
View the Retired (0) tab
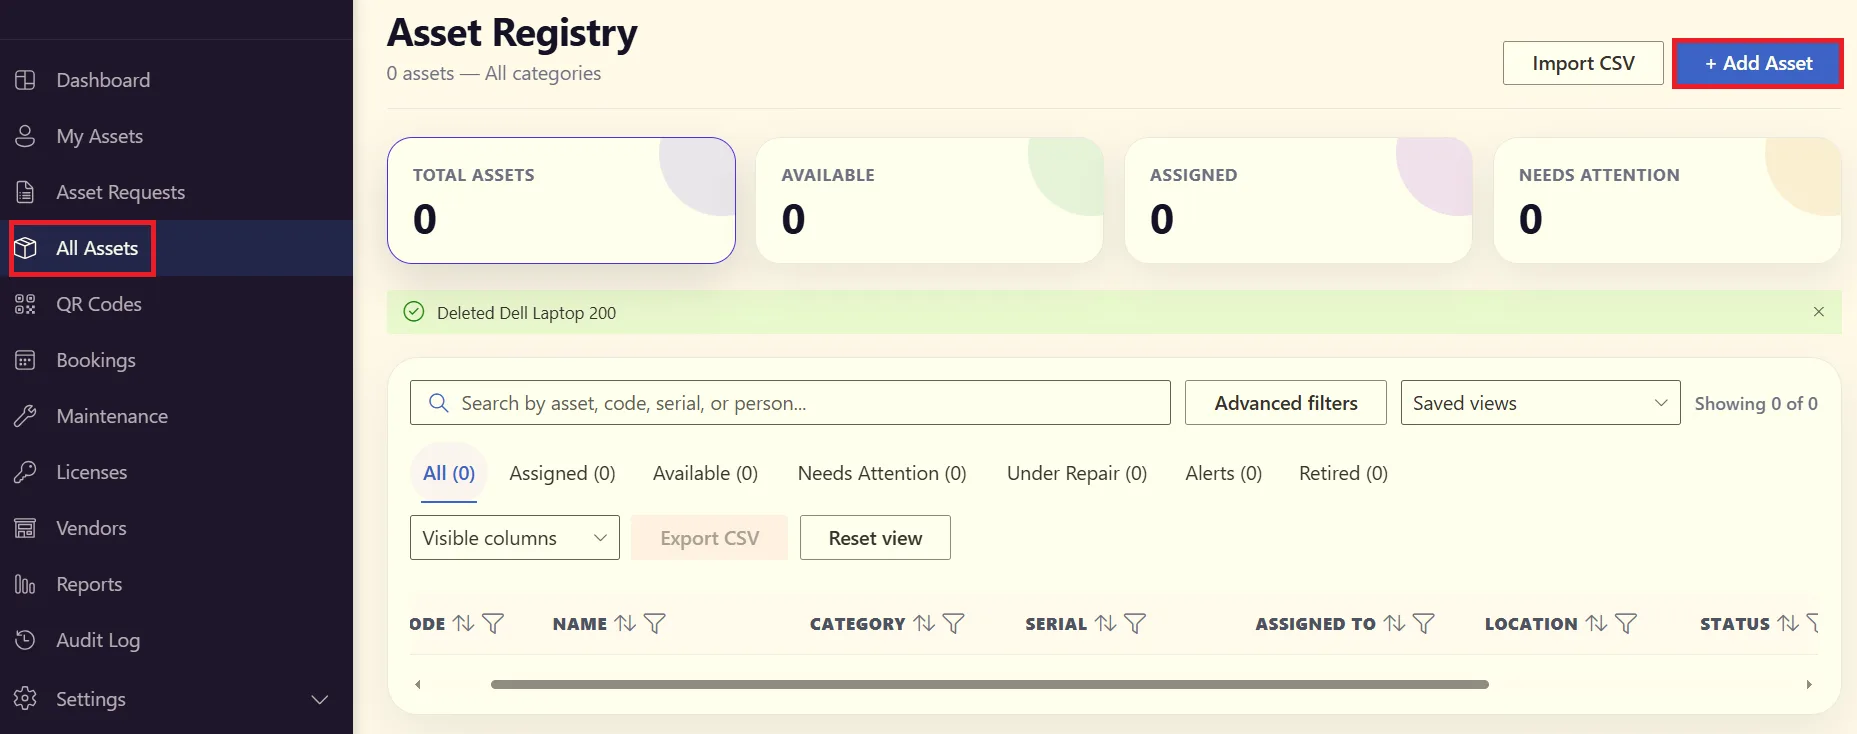pyautogui.click(x=1343, y=473)
